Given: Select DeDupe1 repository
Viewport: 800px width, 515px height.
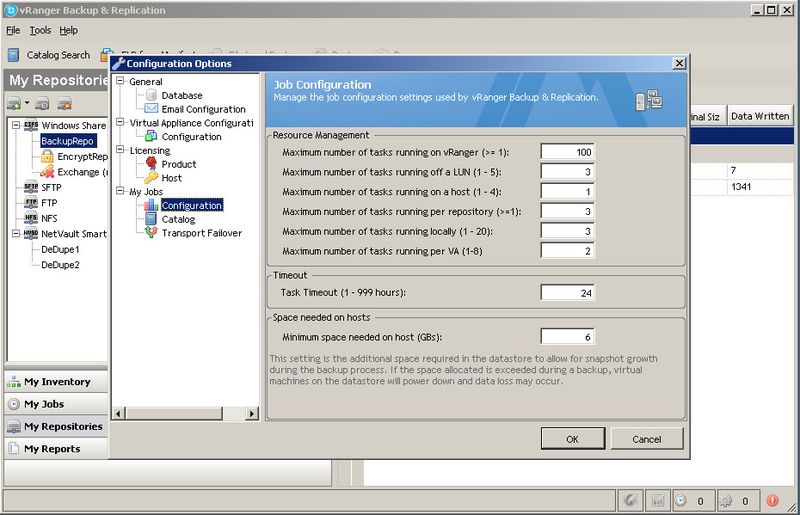Looking at the screenshot, I should tap(60, 249).
